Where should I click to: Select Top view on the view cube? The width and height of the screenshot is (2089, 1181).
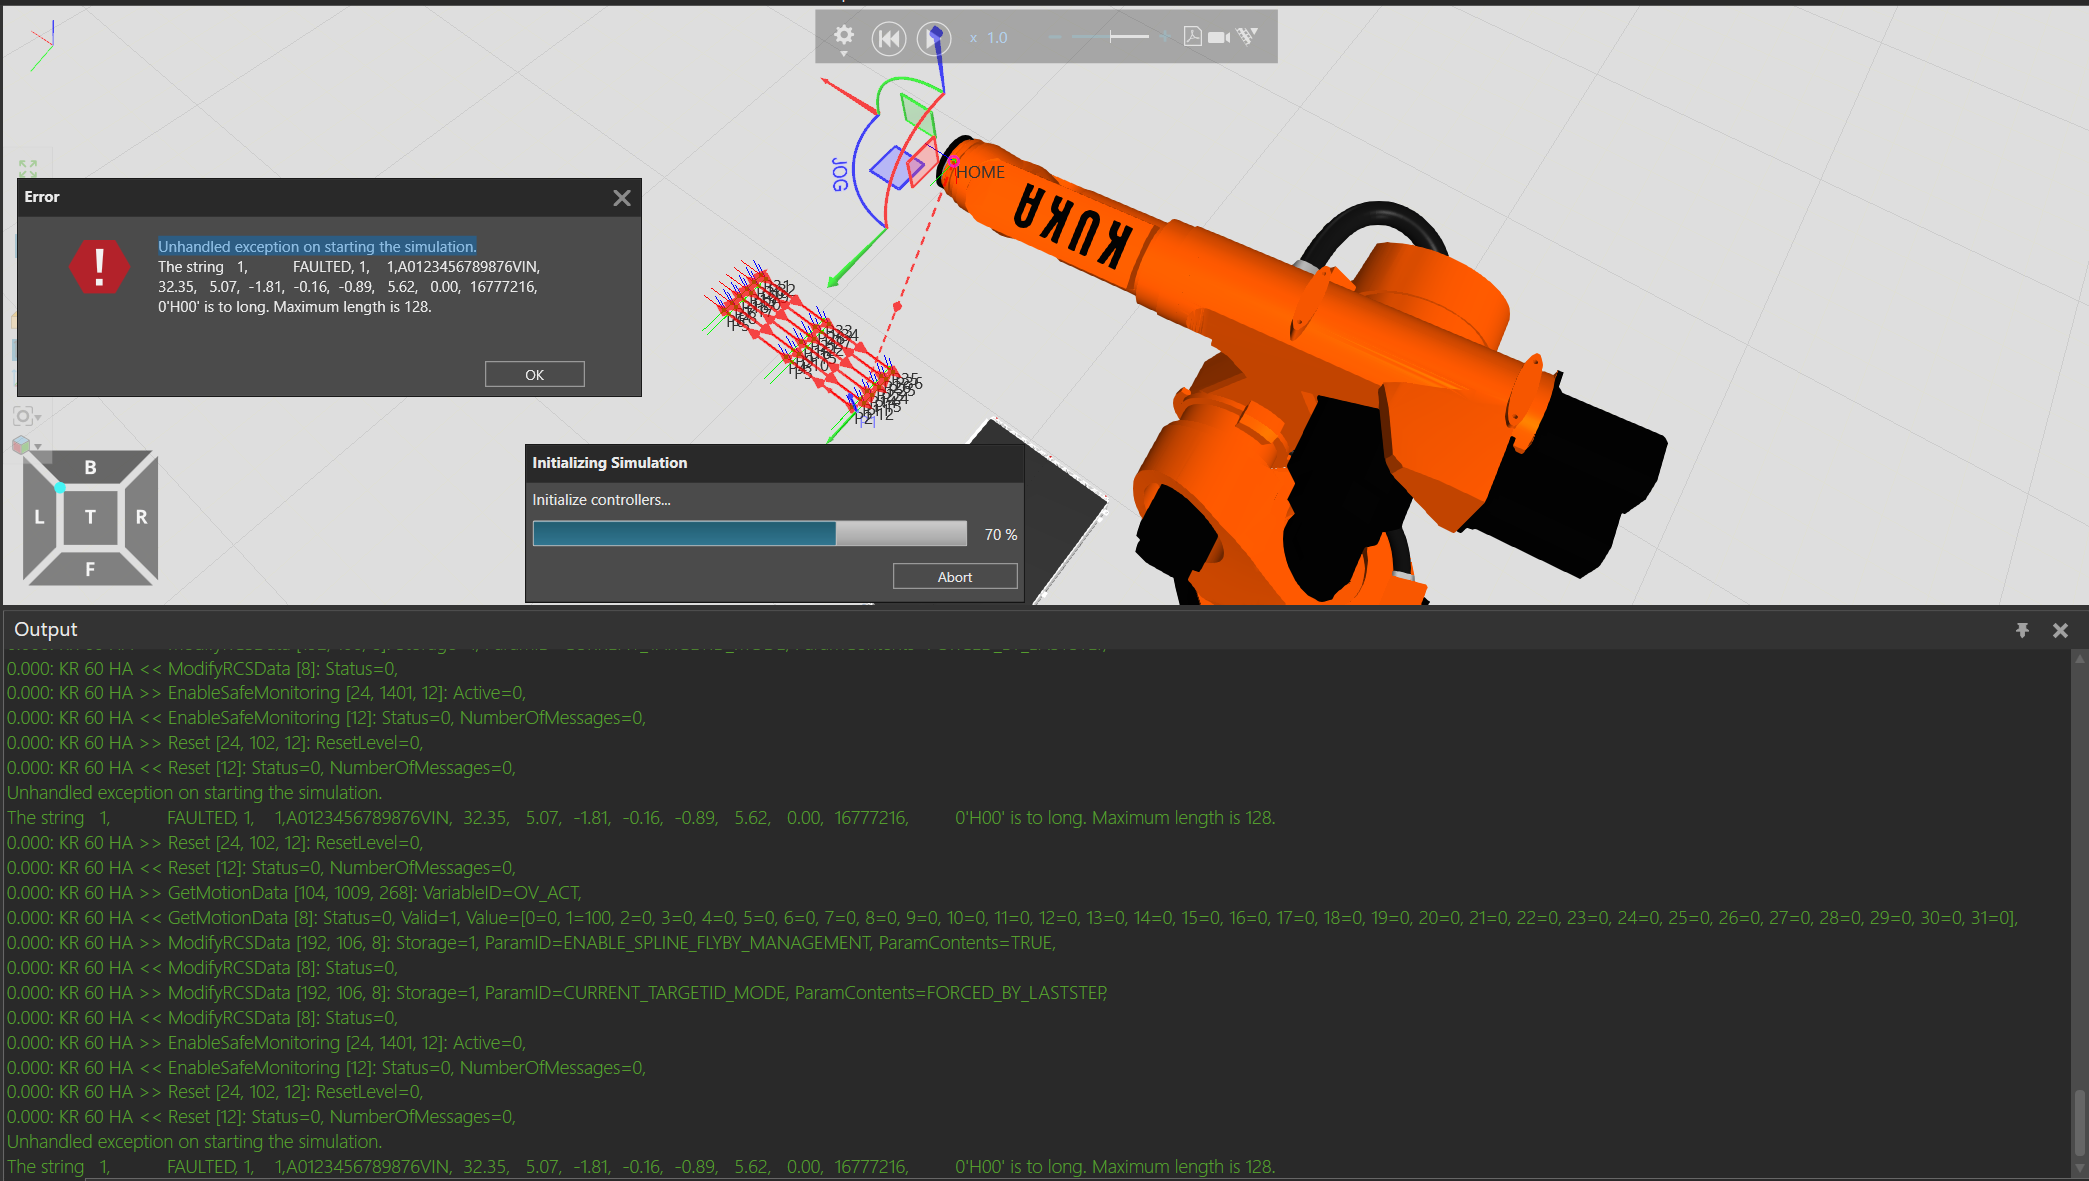[90, 517]
